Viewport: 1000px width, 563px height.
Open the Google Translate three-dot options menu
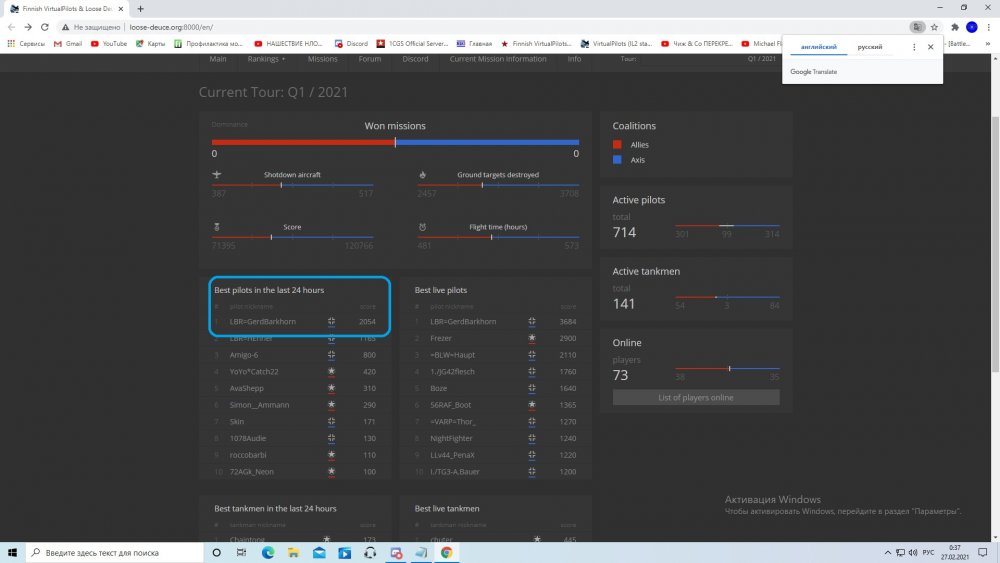[x=914, y=47]
